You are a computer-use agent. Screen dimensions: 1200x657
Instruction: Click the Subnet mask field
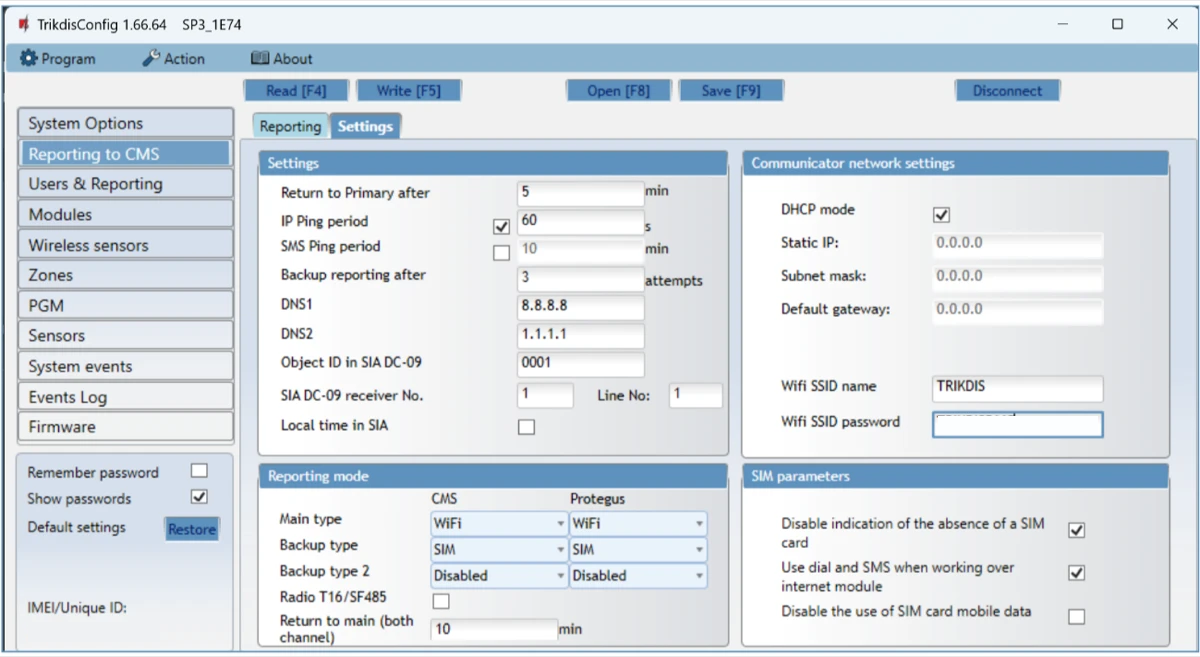[x=1018, y=277]
